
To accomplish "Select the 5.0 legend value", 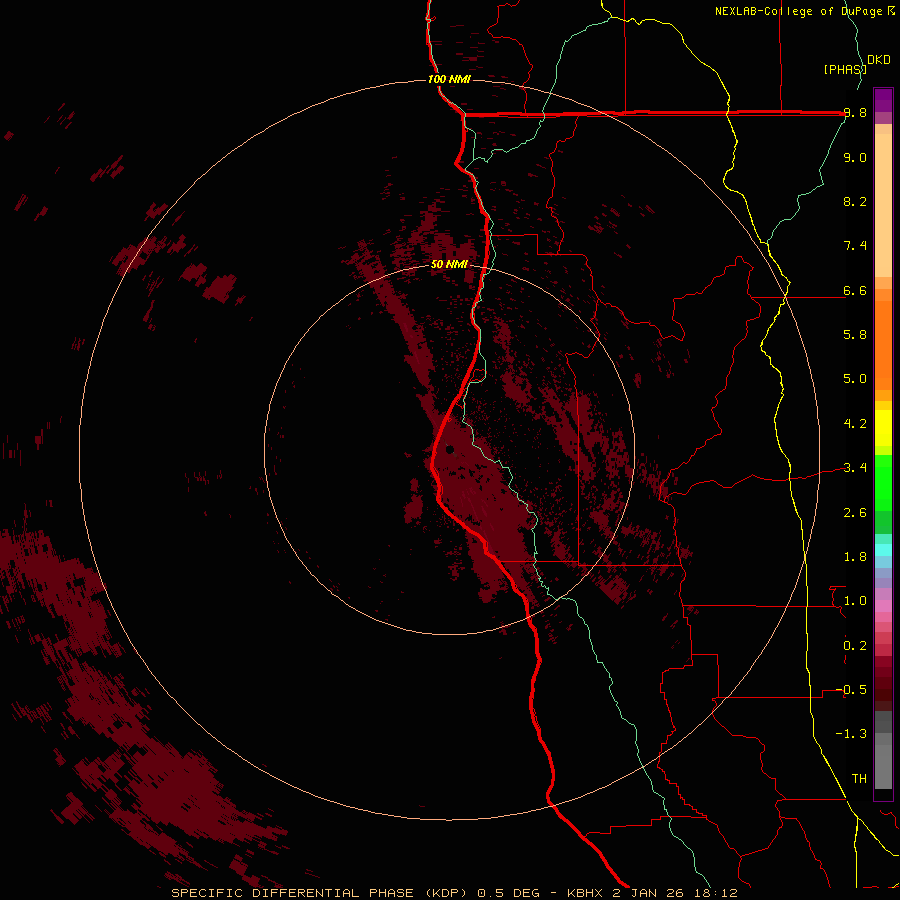I will [855, 379].
